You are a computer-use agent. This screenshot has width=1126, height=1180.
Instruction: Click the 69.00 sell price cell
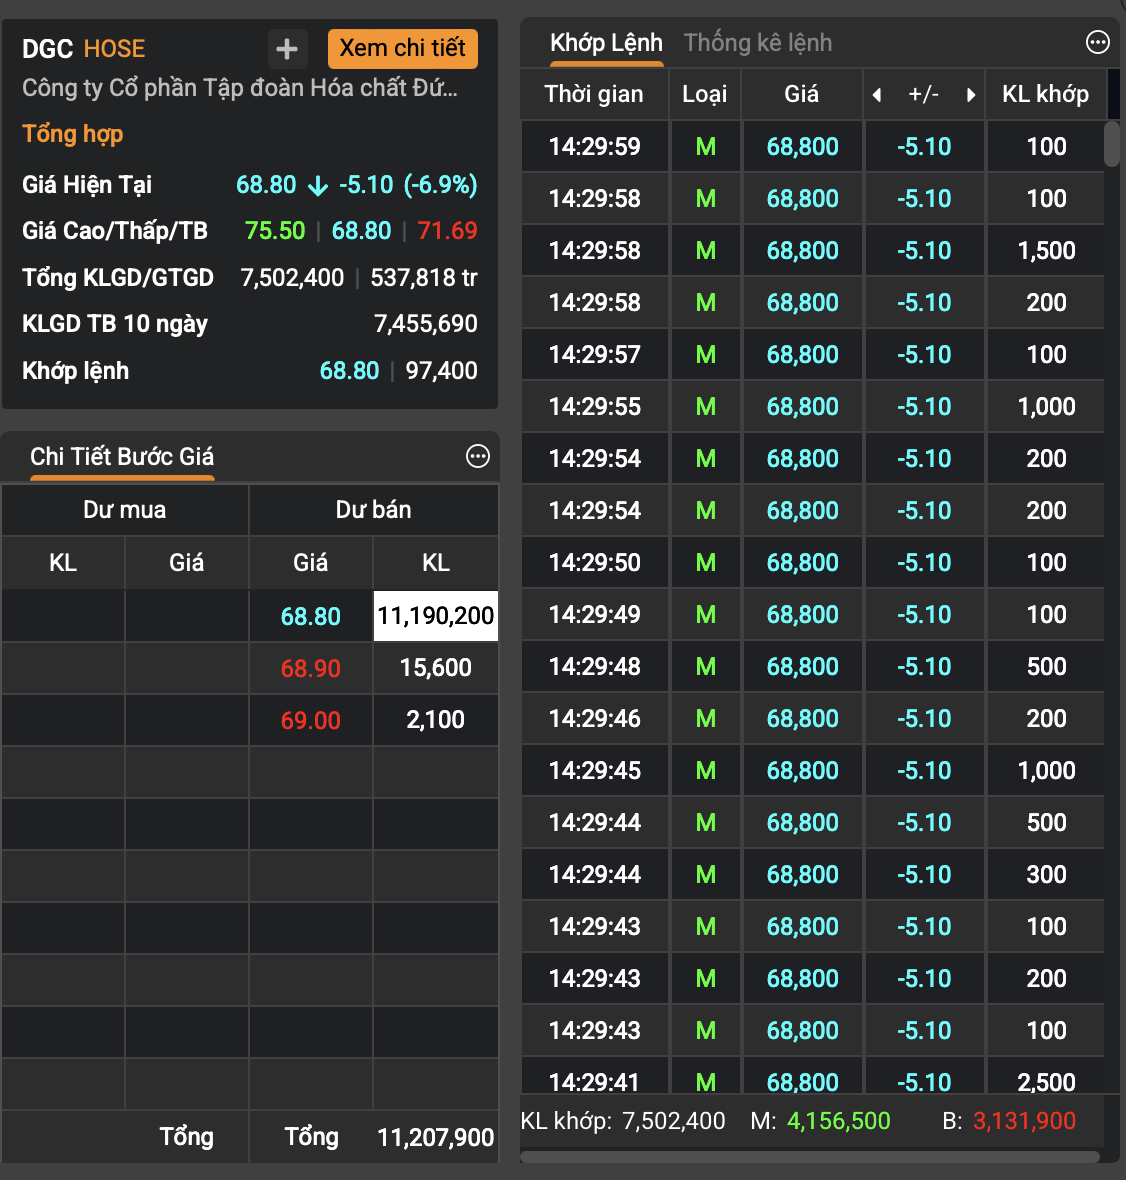310,720
